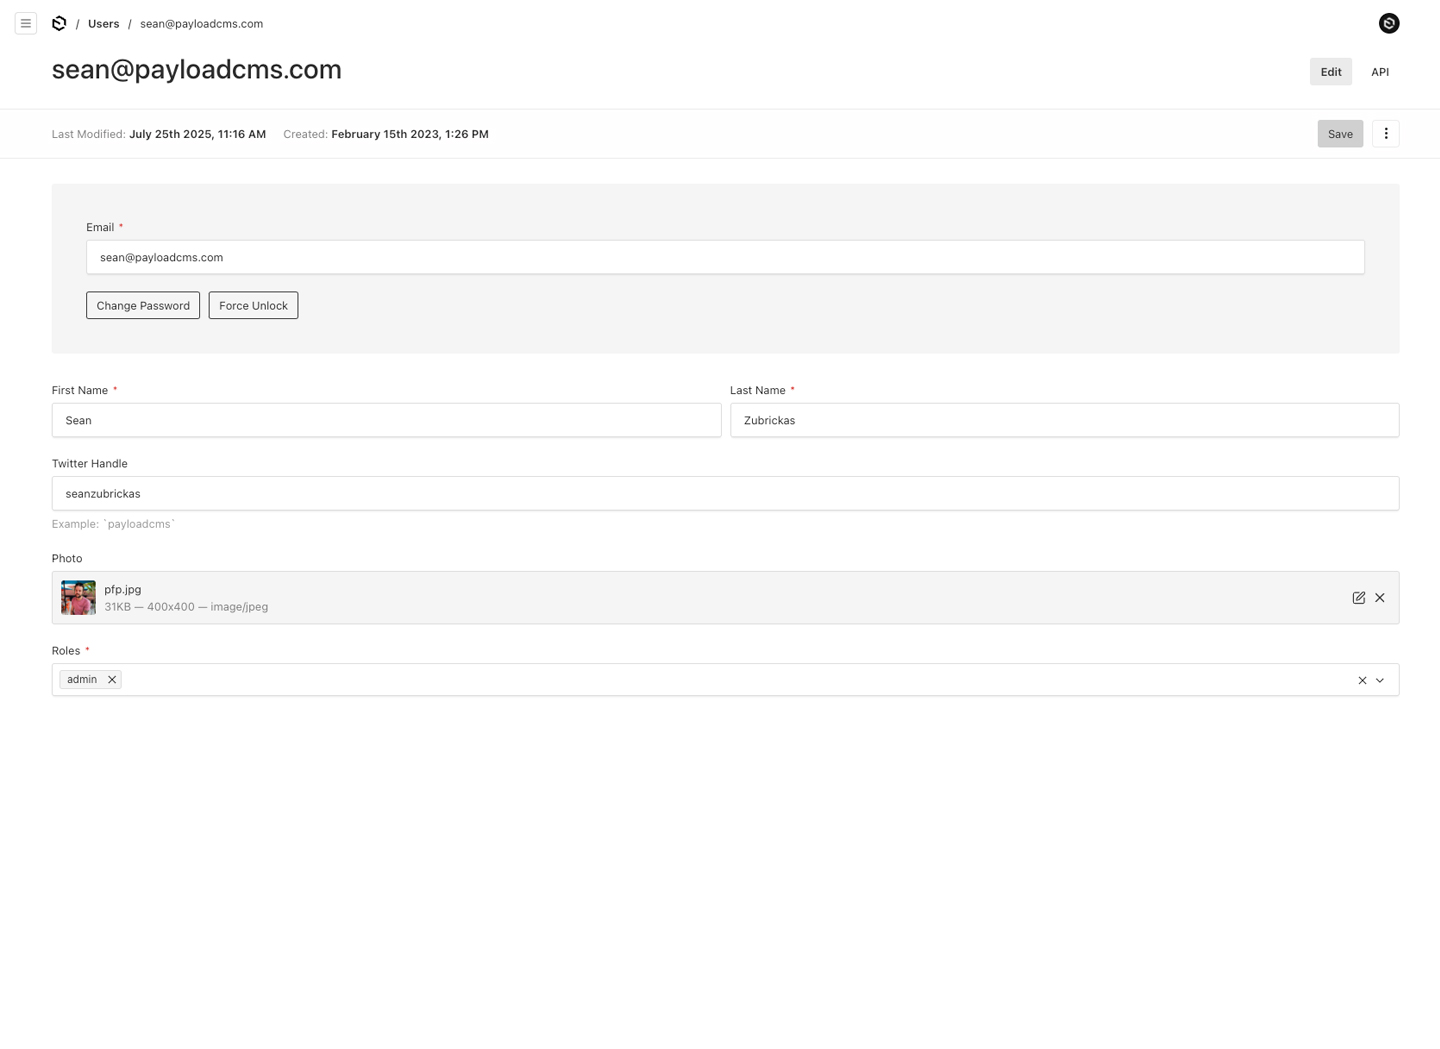The height and width of the screenshot is (1049, 1440).
Task: Click the pfp.jpg file name
Action: point(123,590)
